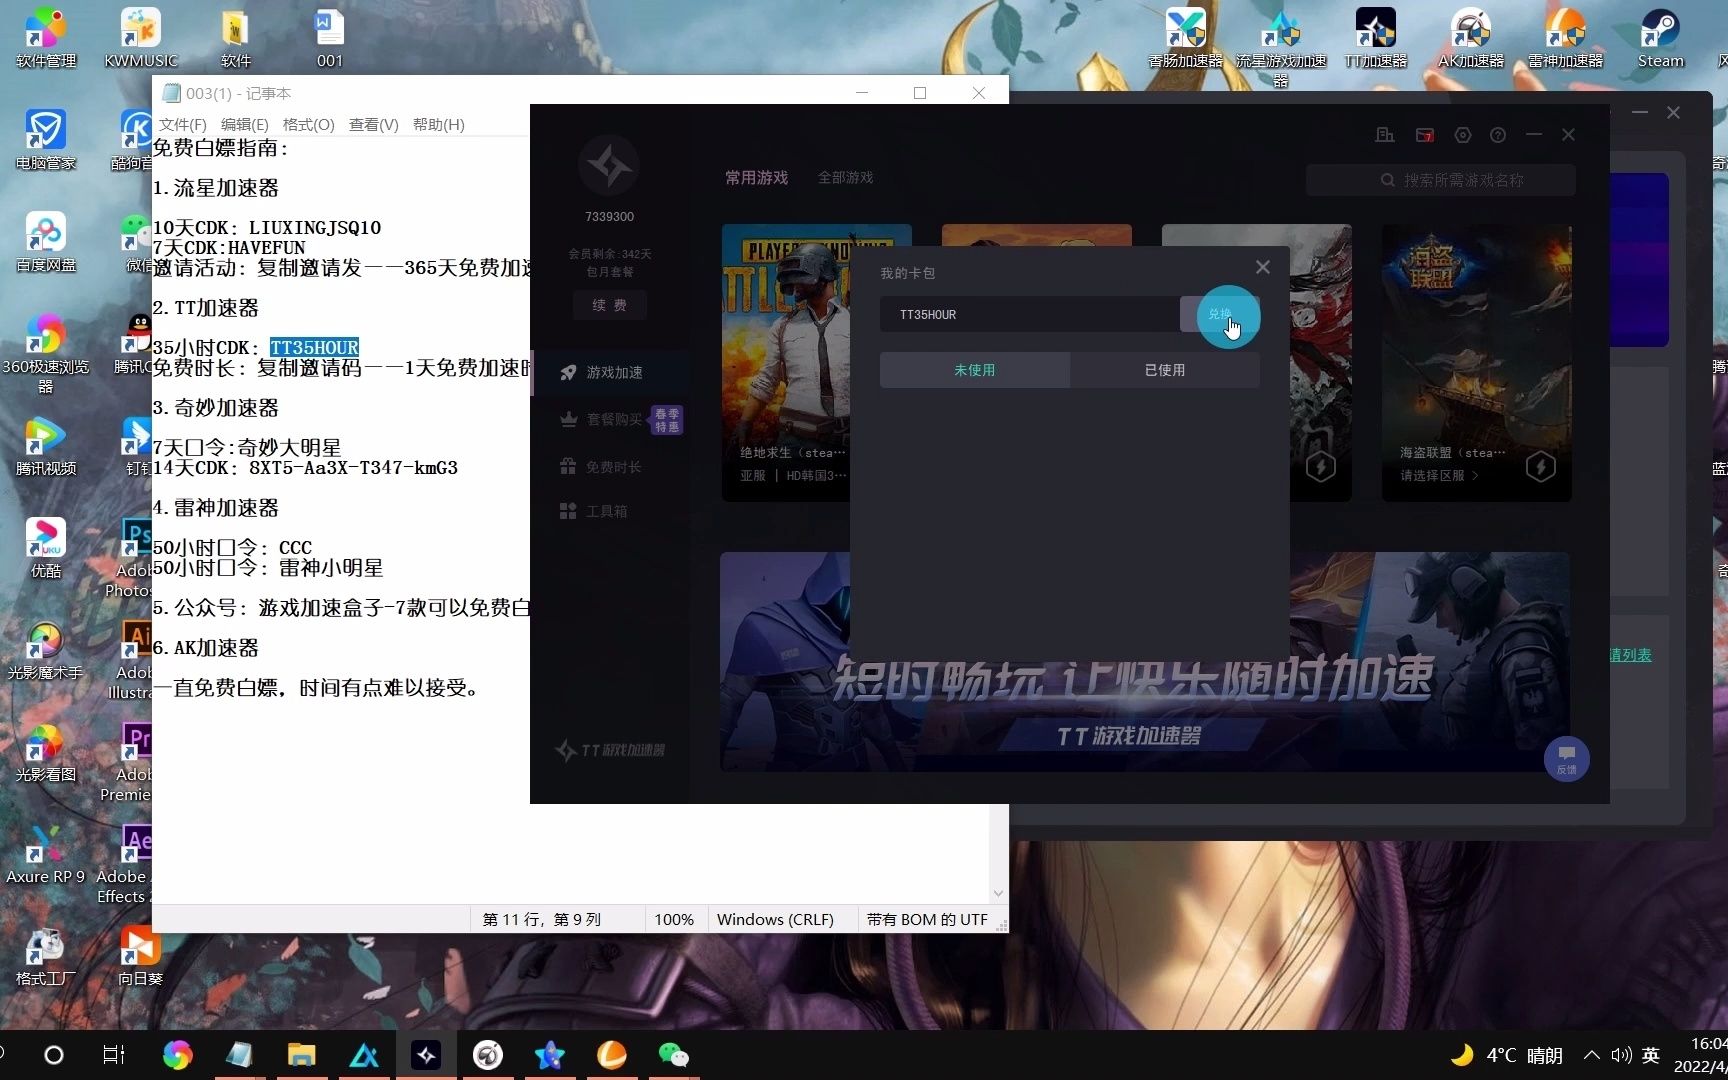The image size is (1728, 1080).
Task: Open 软件管理 desktop icon
Action: pyautogui.click(x=46, y=38)
